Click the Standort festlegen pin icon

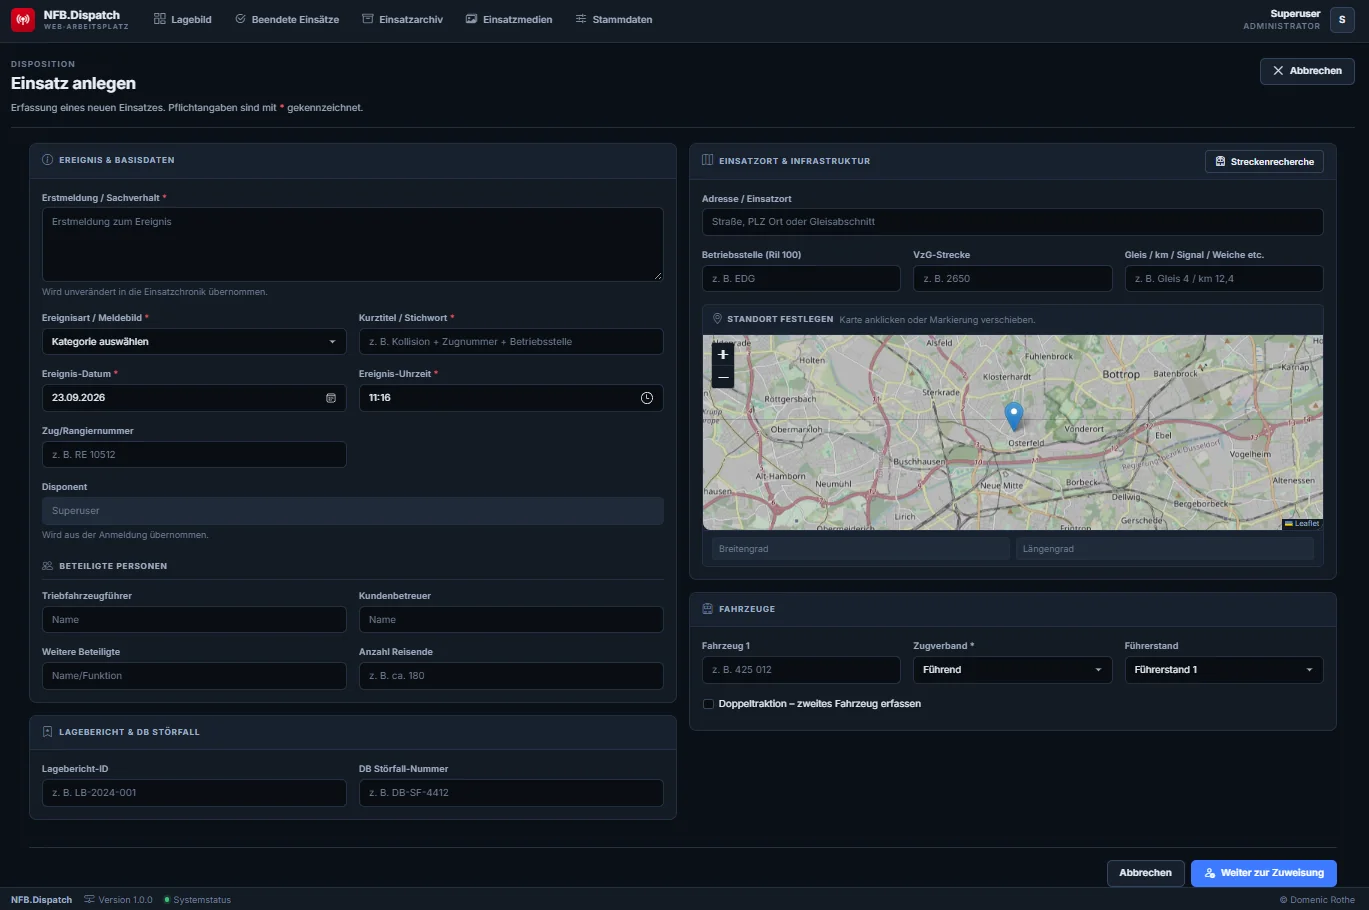pos(717,319)
